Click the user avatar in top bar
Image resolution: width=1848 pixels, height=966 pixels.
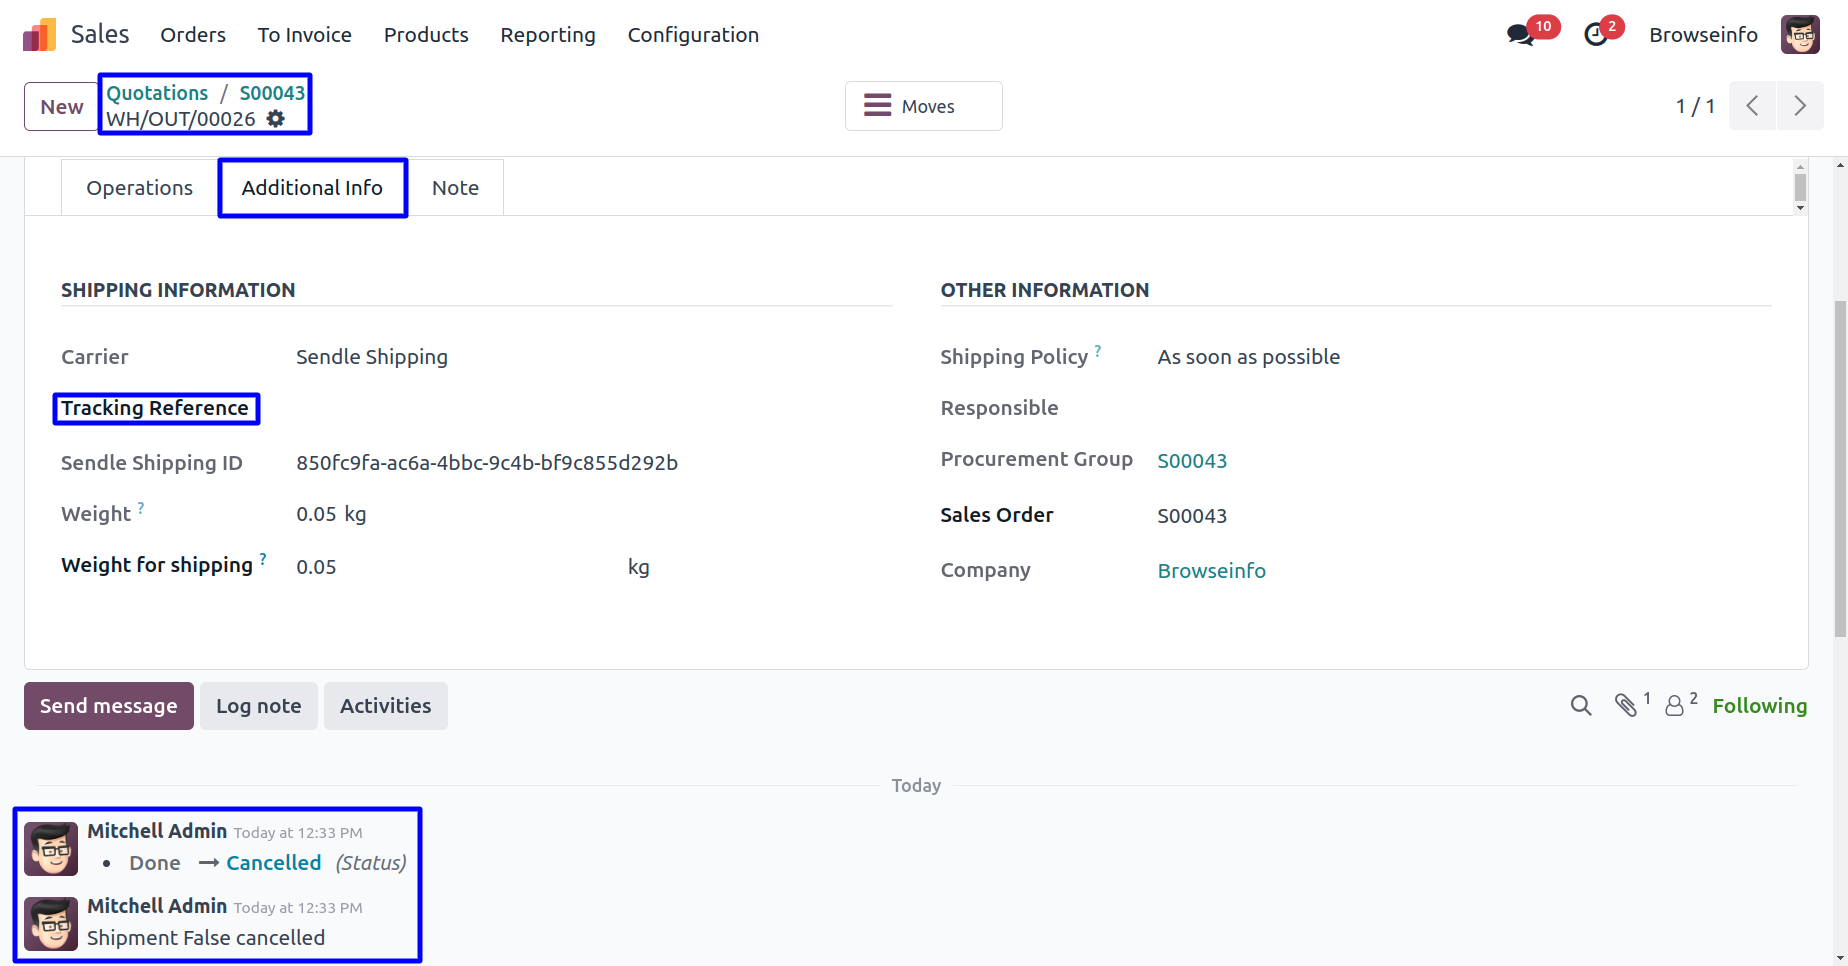(1800, 35)
